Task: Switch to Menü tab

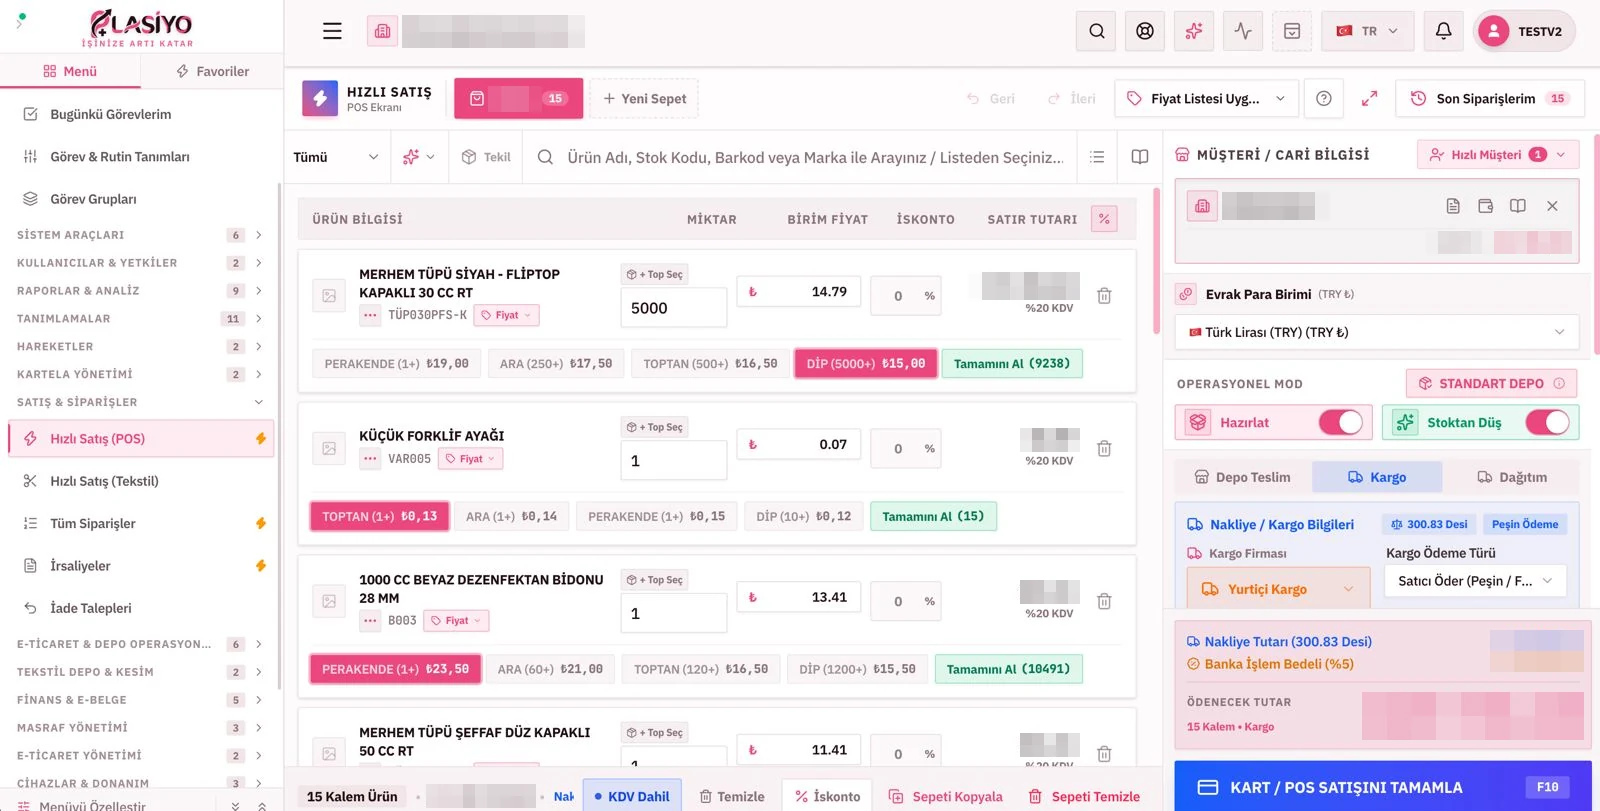Action: 70,71
